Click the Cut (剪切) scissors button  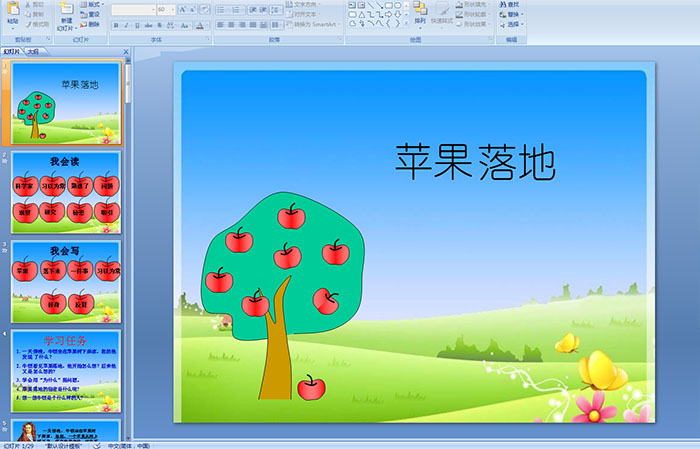(35, 4)
